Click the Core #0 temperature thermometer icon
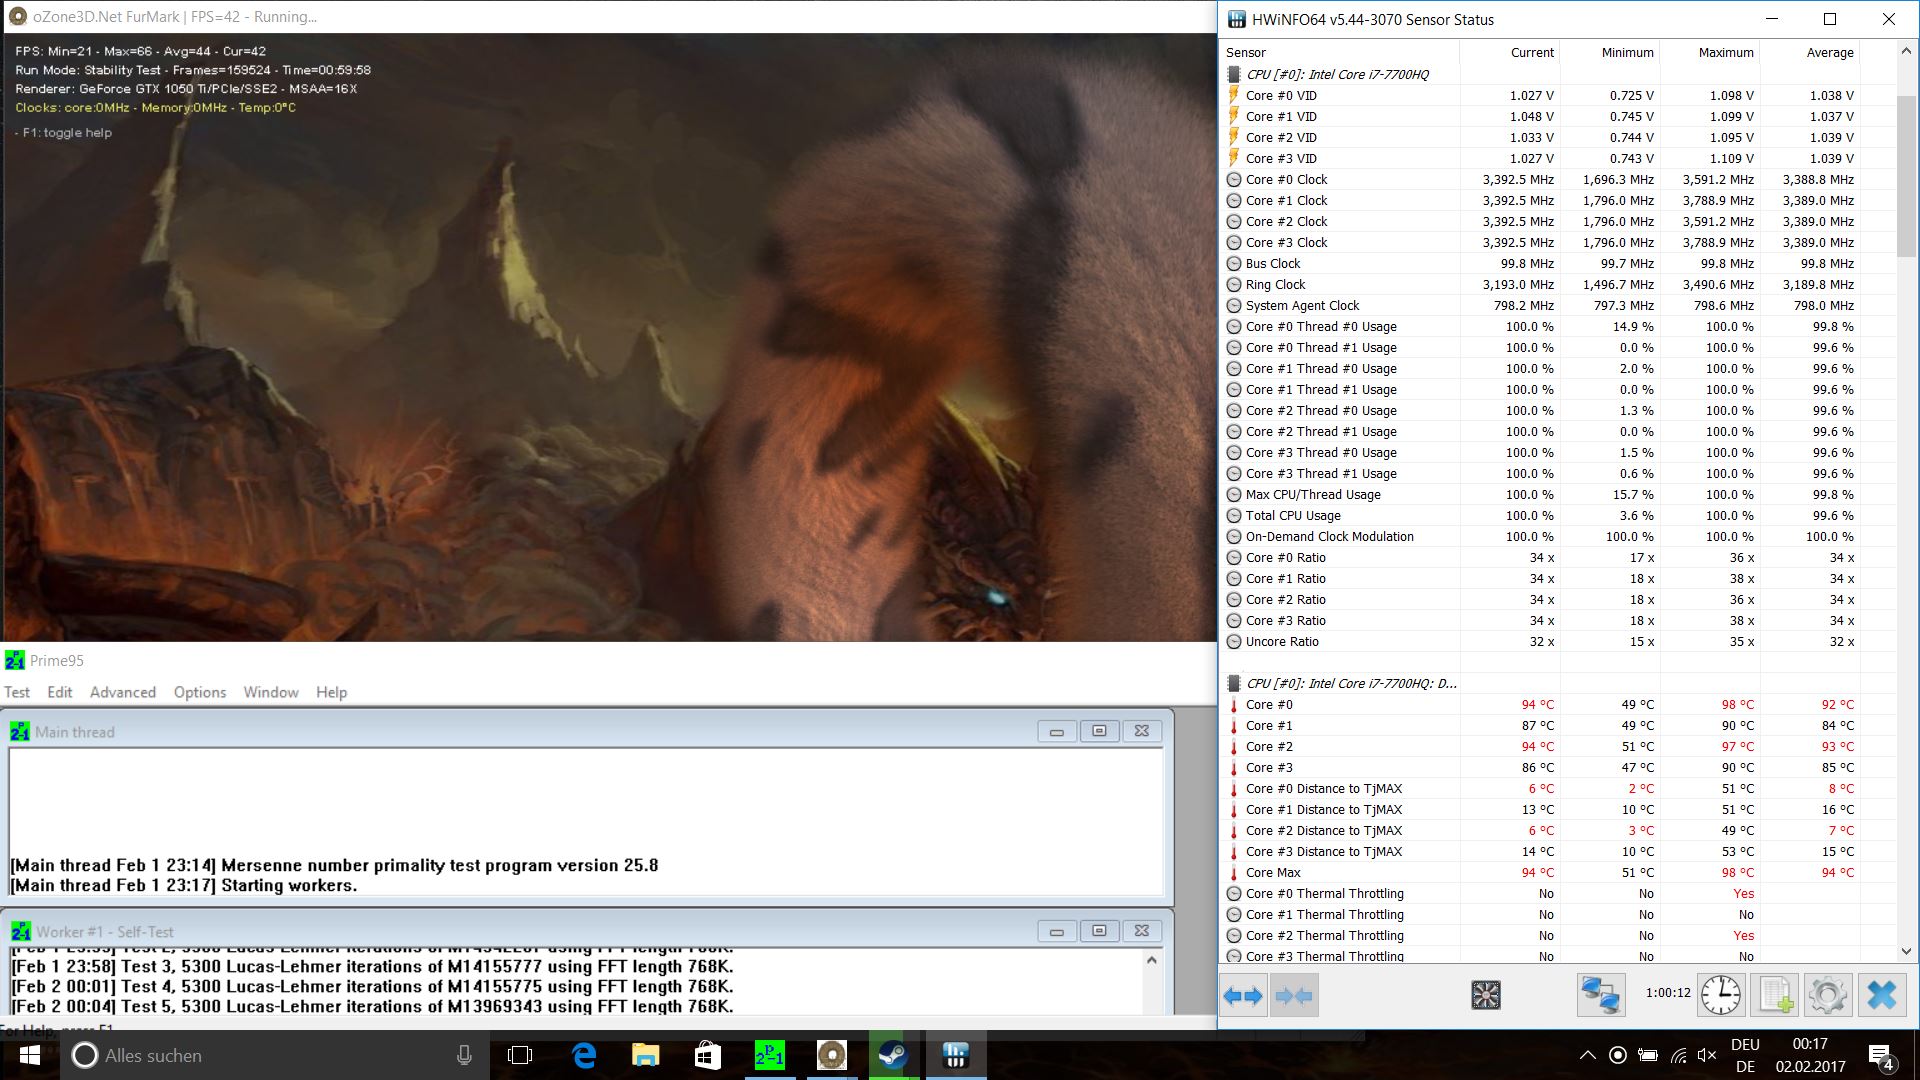The width and height of the screenshot is (1920, 1080). coord(1234,705)
